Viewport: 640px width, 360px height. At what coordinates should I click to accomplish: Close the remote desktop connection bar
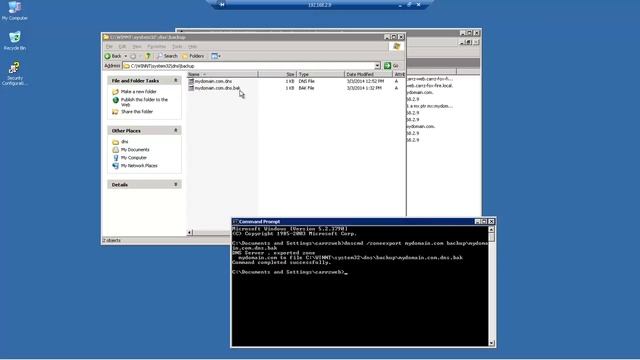coord(418,5)
